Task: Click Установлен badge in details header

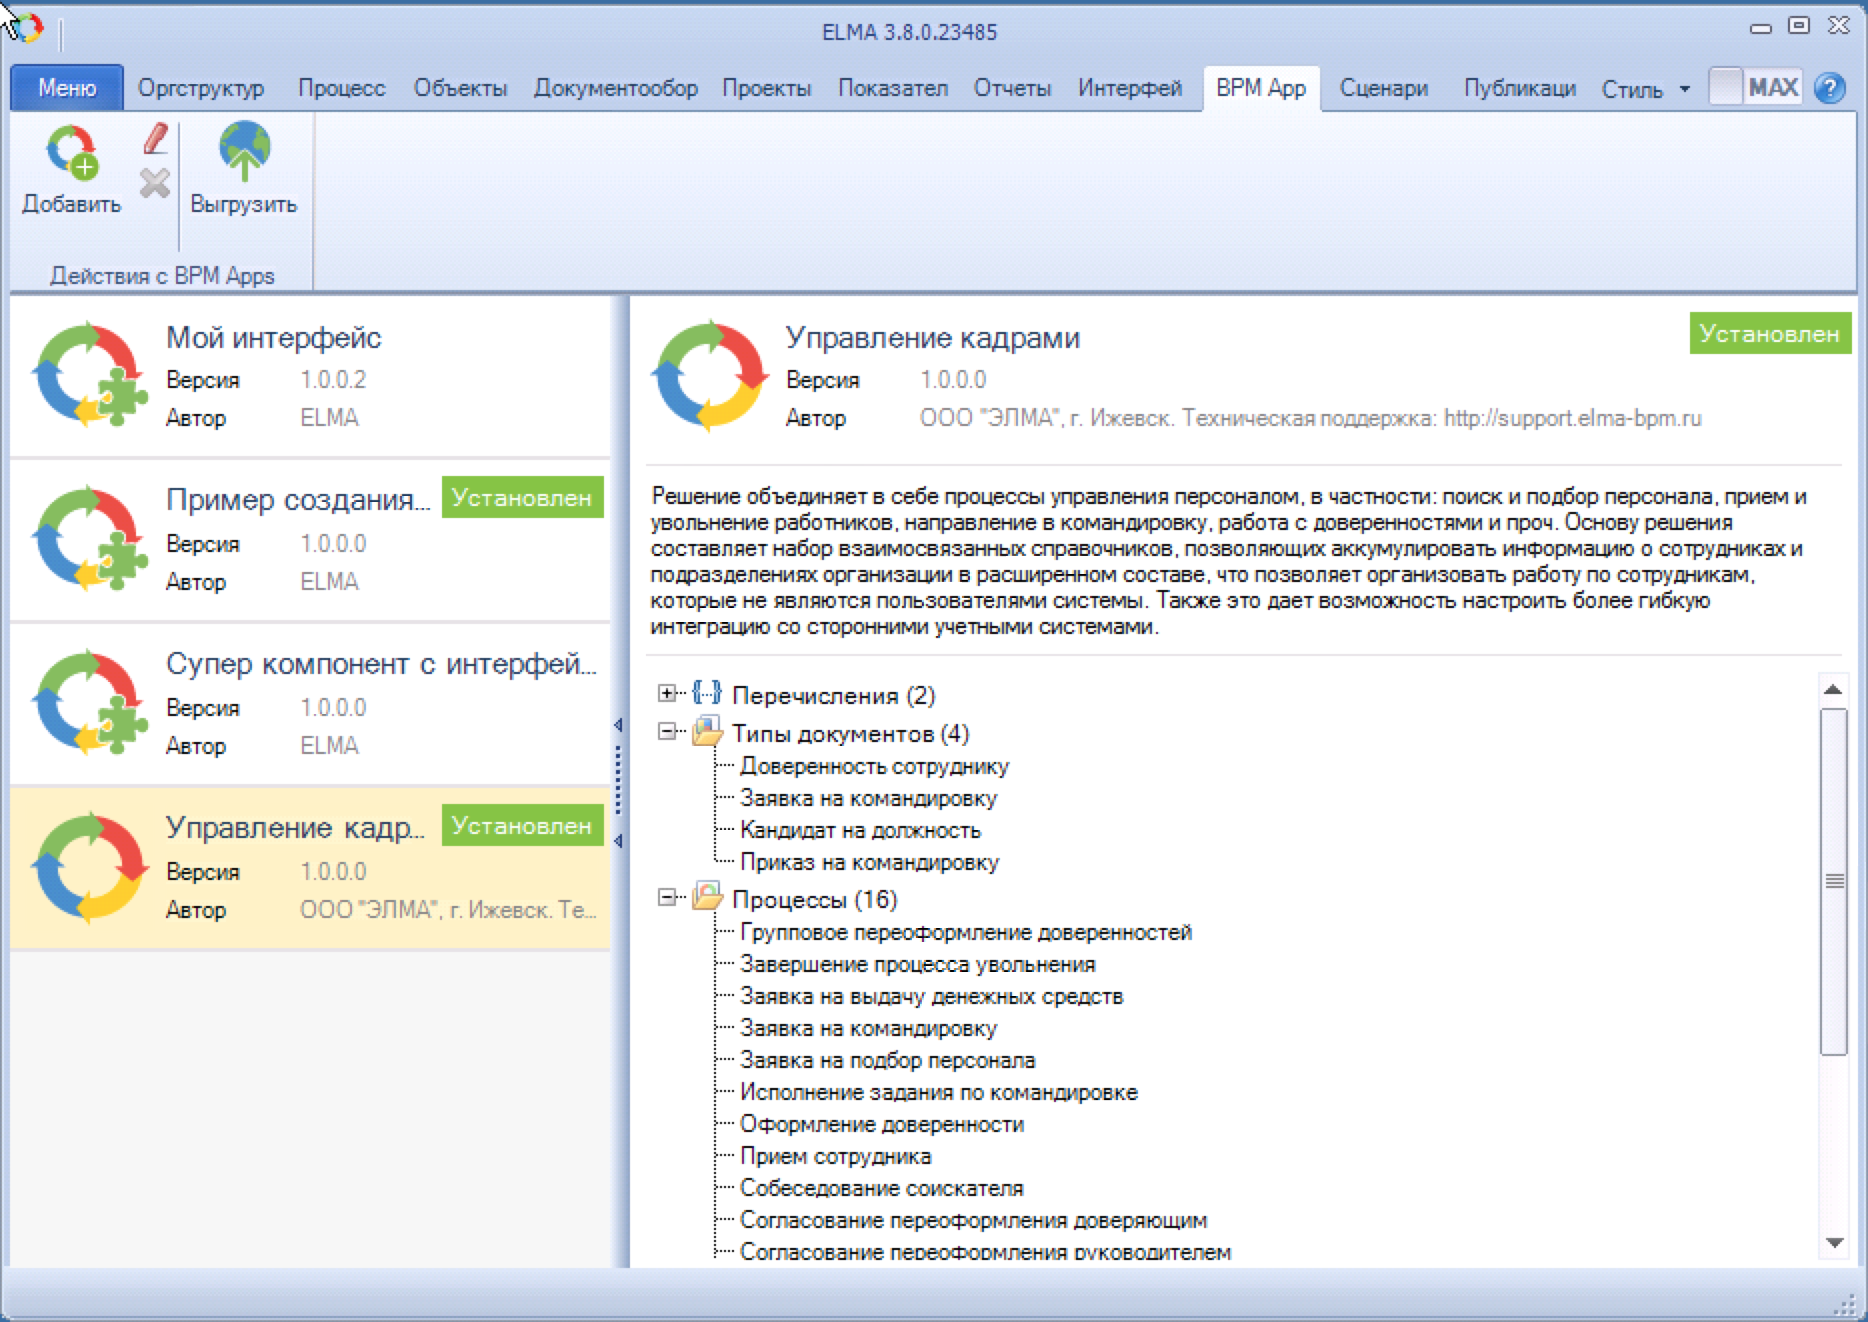Action: 1770,333
